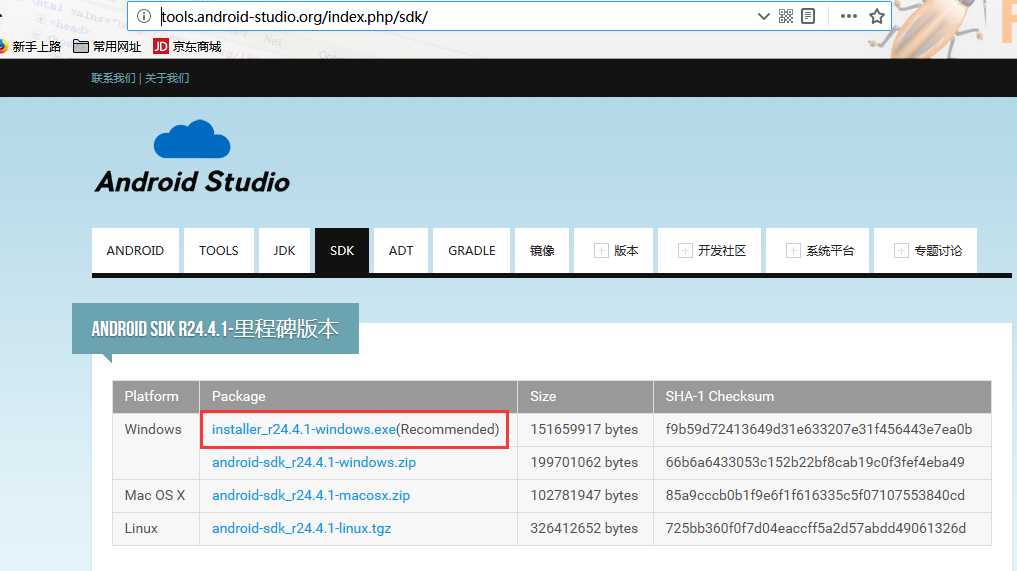Click the Platform column header
1017x571 pixels.
click(156, 396)
